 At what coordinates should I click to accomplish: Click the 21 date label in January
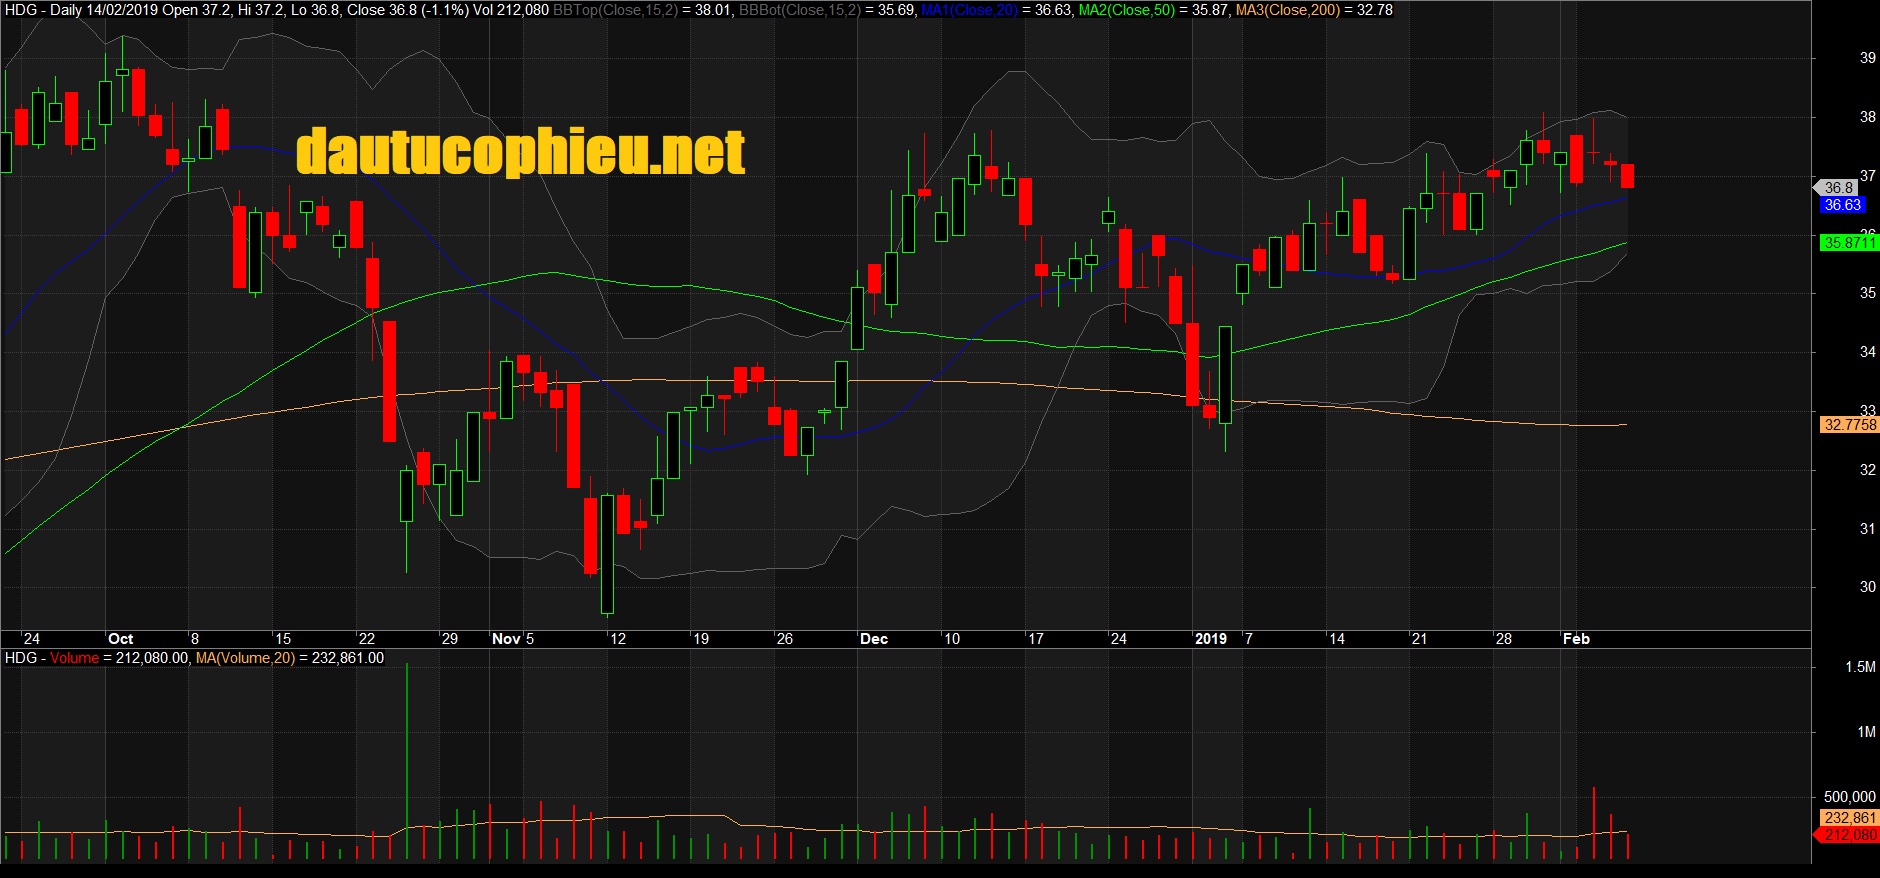click(x=1419, y=639)
